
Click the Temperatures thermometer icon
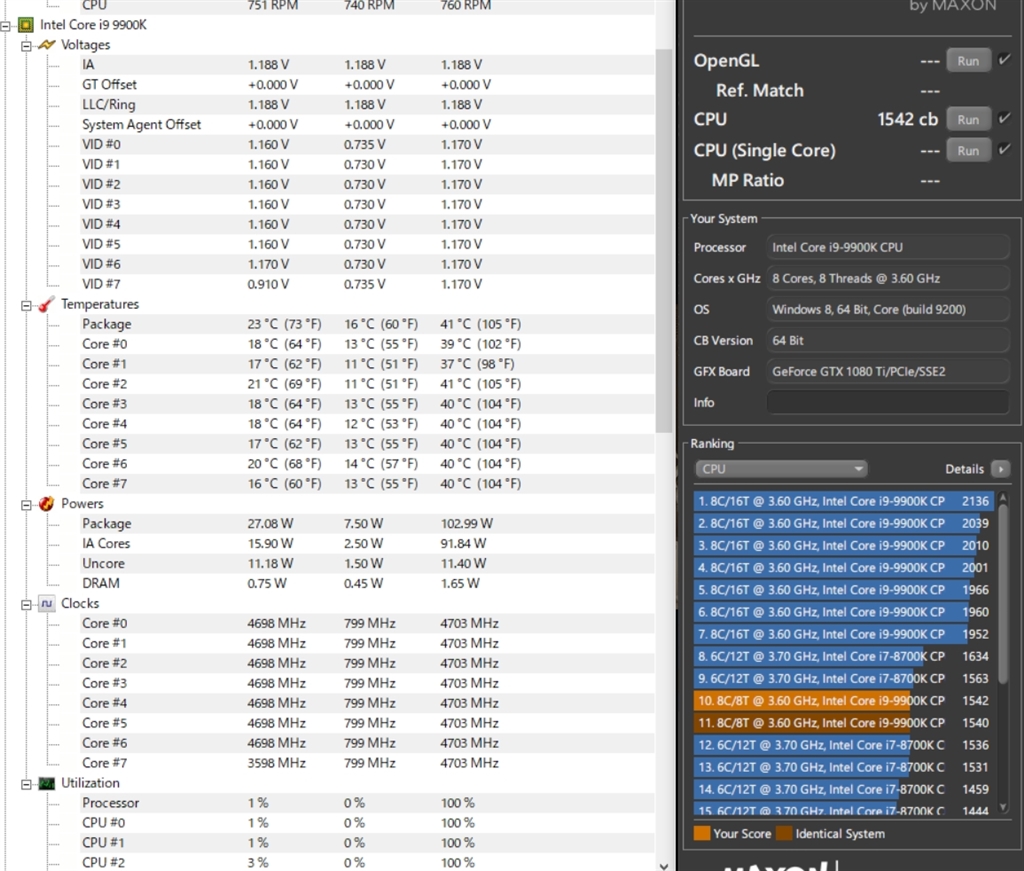[46, 304]
